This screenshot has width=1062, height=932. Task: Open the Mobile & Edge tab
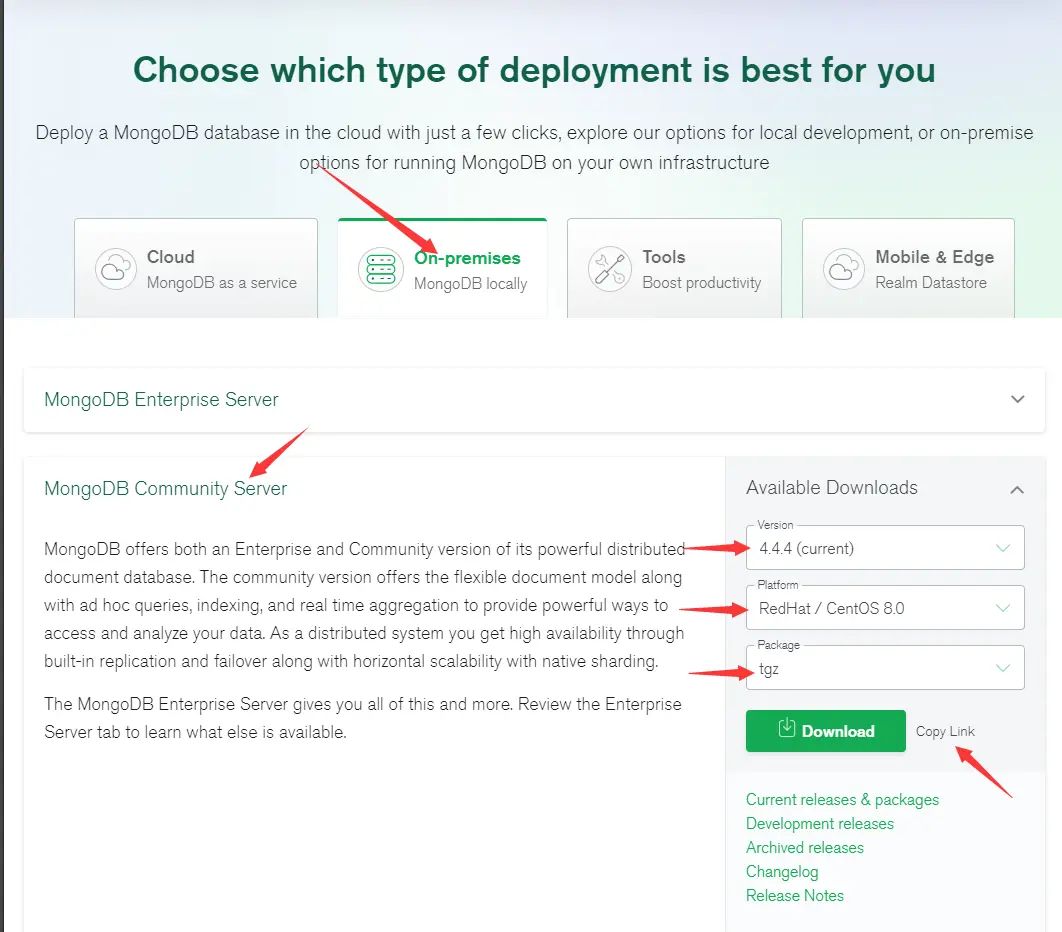[908, 269]
